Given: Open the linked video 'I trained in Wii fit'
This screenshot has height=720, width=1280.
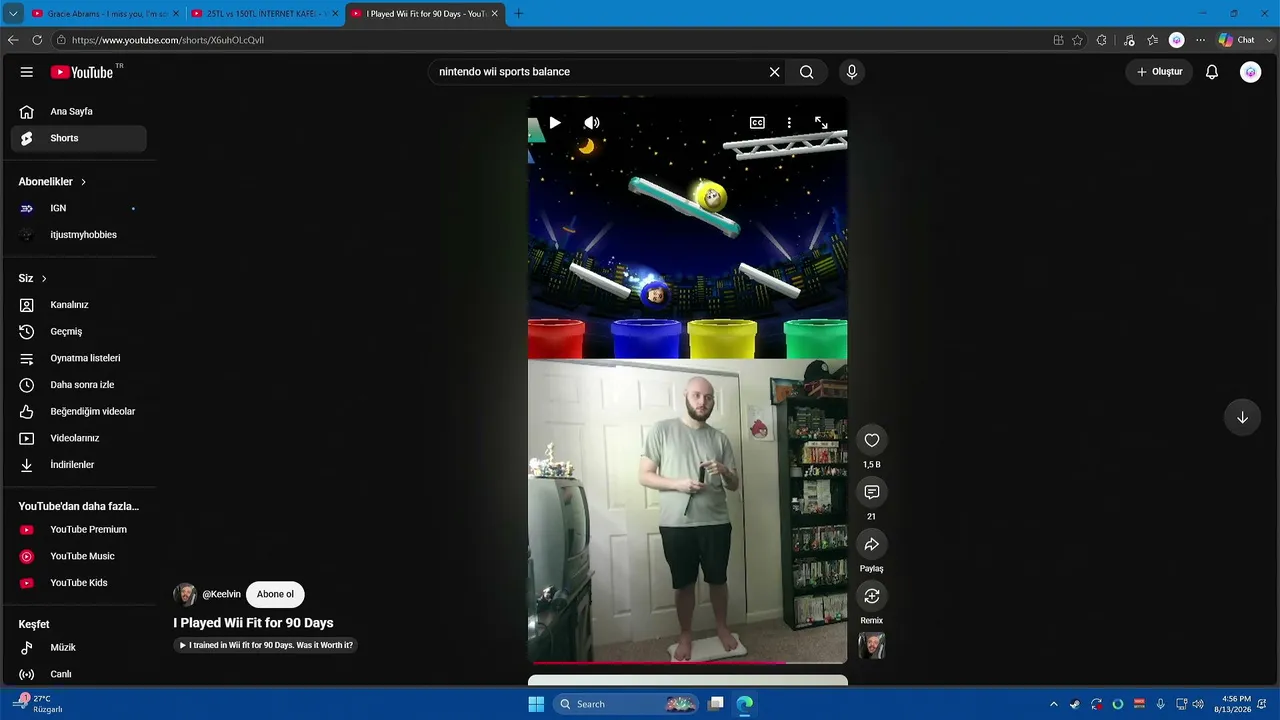Looking at the screenshot, I should click(x=265, y=645).
